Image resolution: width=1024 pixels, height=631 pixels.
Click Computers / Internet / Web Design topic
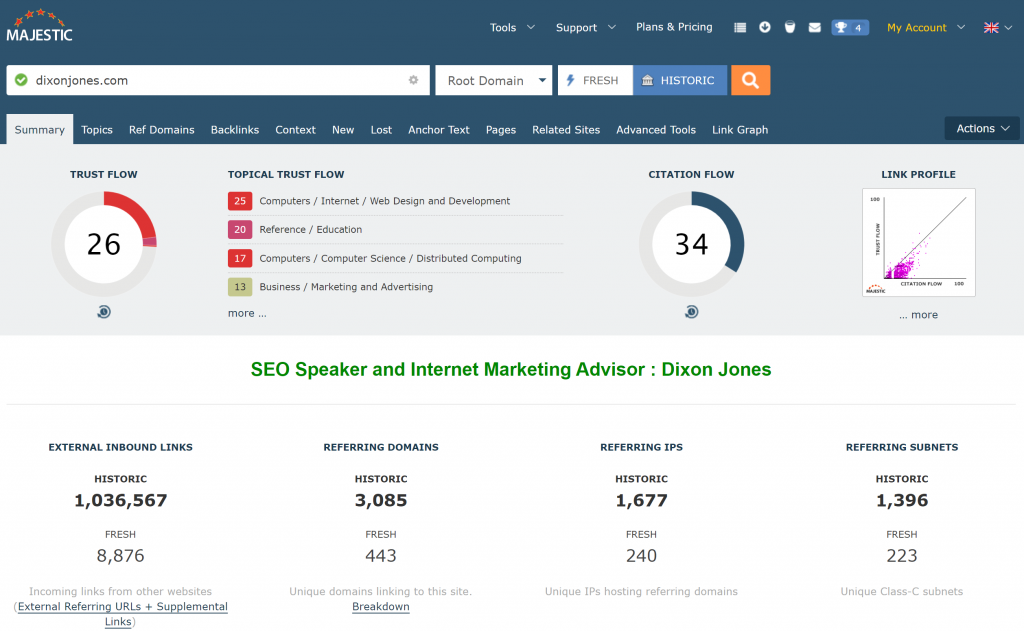pos(385,201)
